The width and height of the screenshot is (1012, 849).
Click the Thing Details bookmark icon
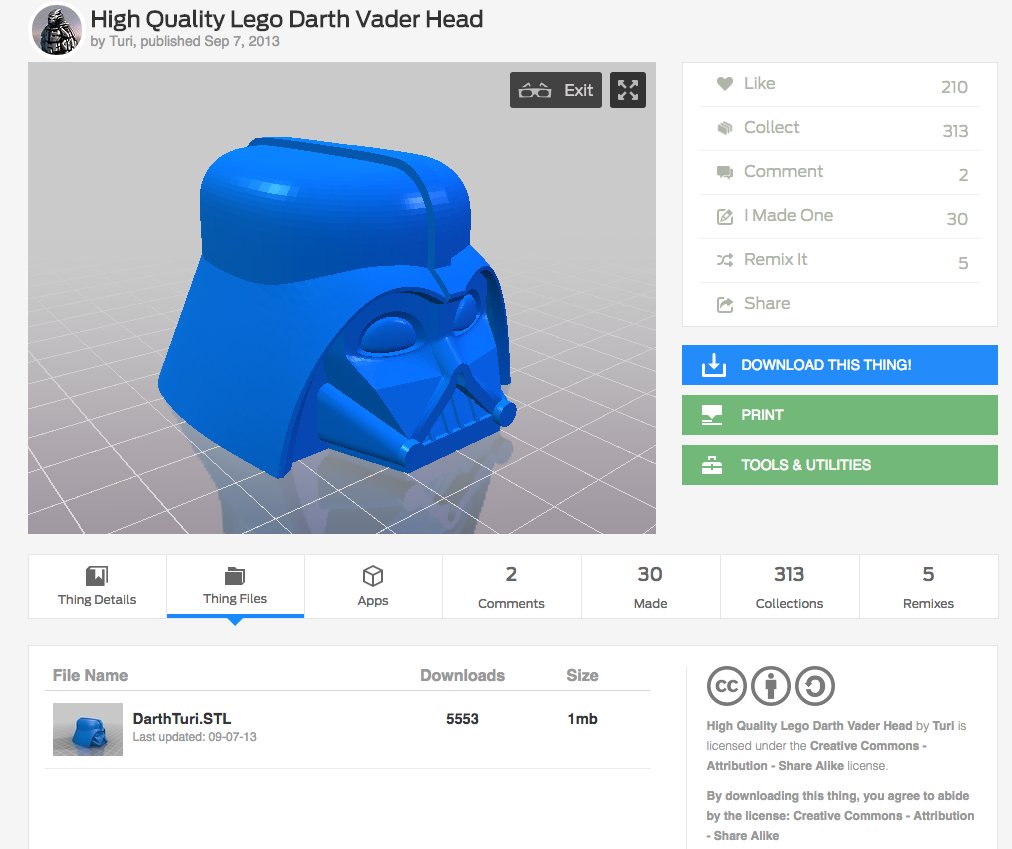click(97, 575)
